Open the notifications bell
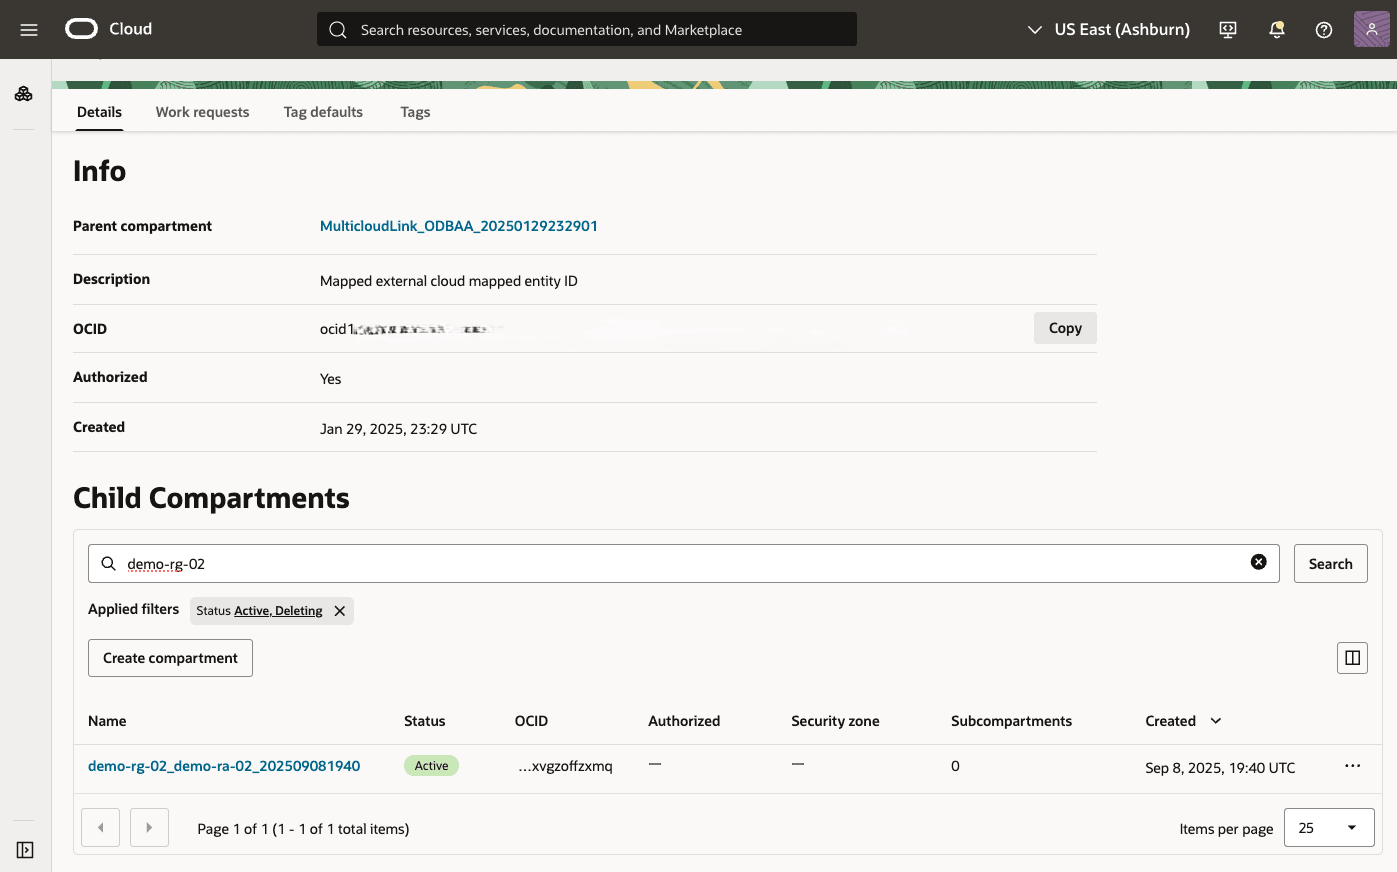1397x872 pixels. pyautogui.click(x=1276, y=29)
